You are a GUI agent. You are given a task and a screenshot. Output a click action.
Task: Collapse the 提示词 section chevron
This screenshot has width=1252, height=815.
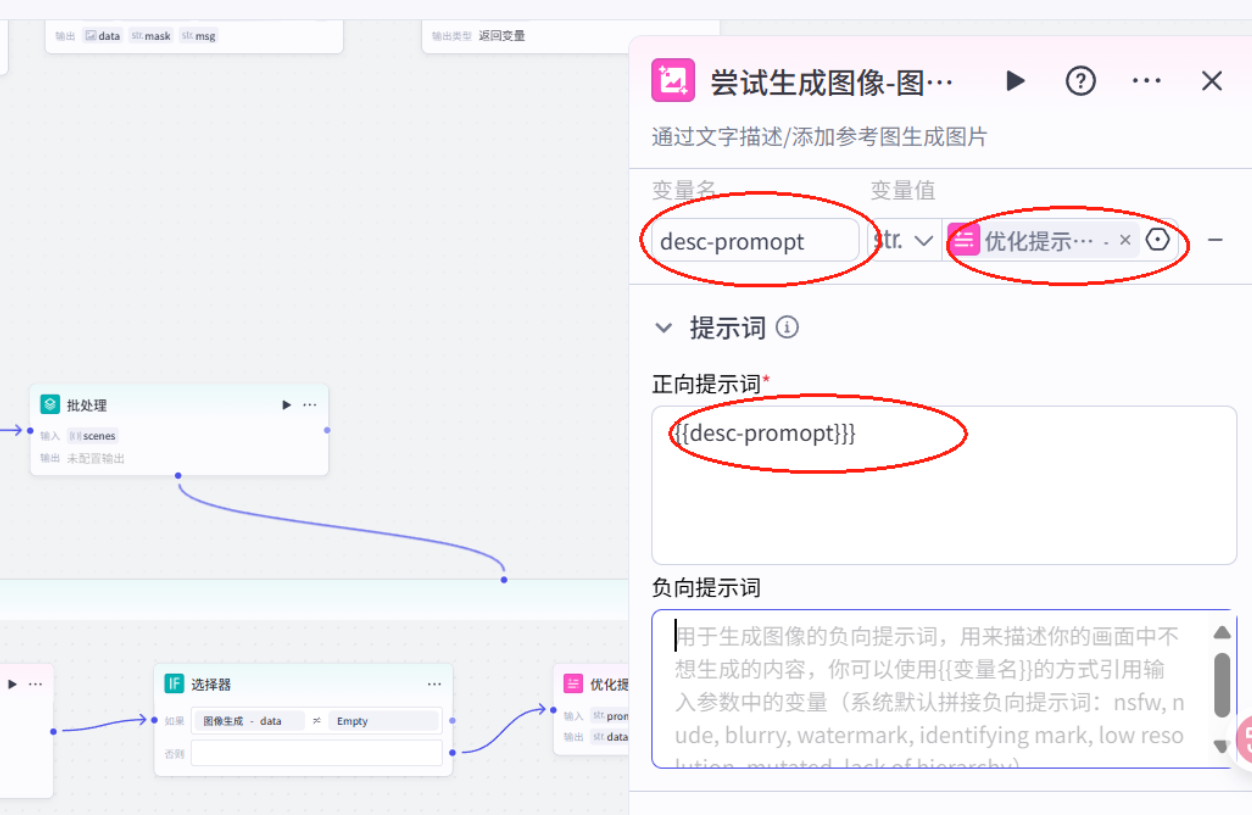click(x=663, y=327)
